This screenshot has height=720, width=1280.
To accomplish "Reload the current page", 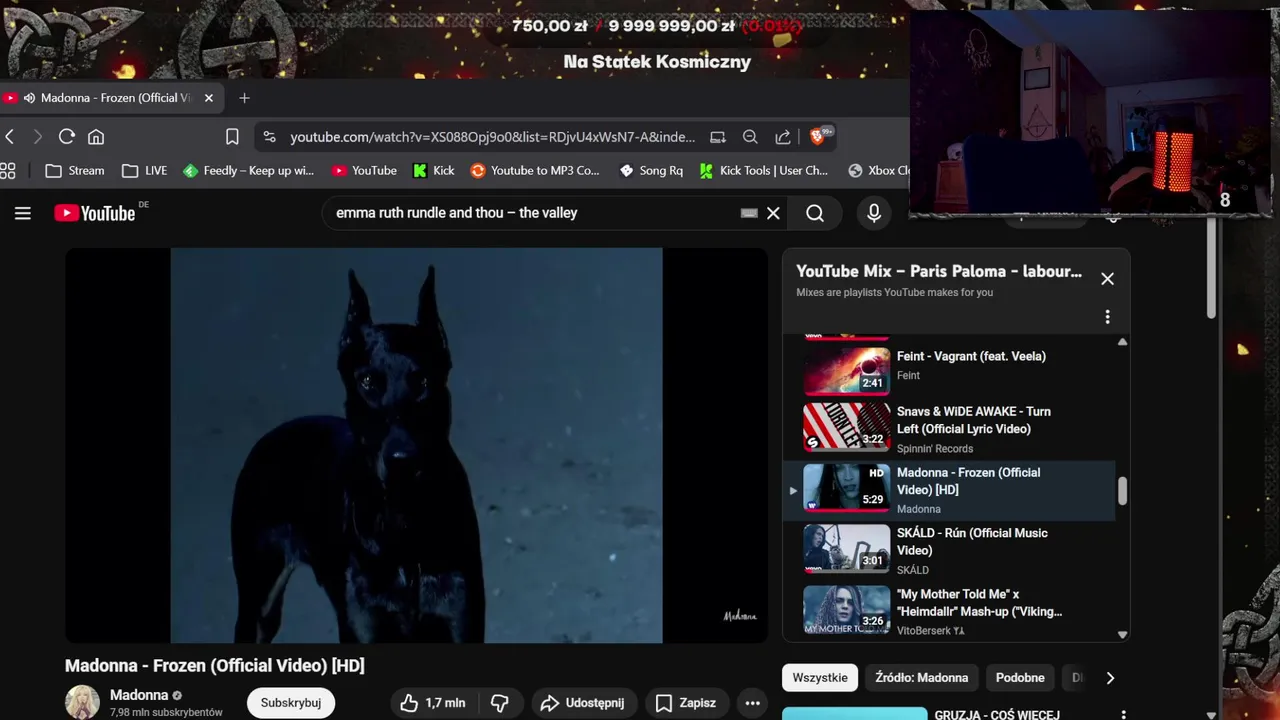I will 67,137.
